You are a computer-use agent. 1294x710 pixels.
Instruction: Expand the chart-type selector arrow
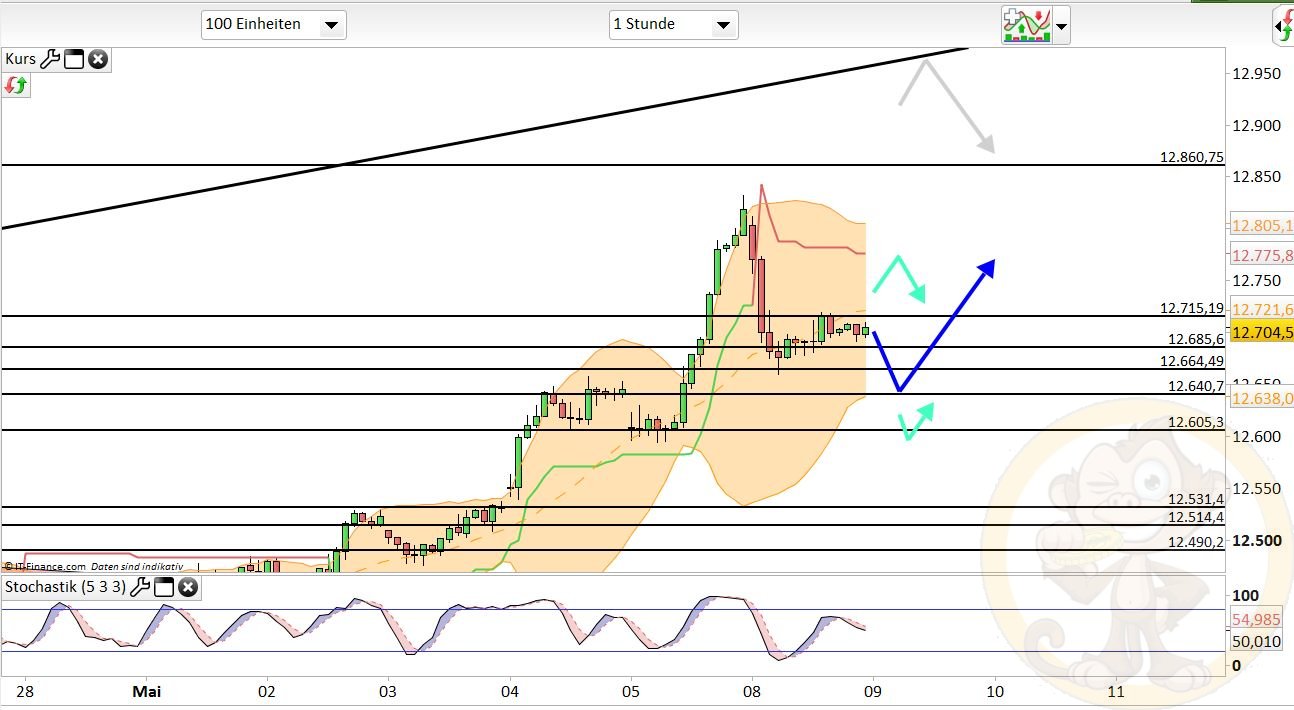point(1060,27)
